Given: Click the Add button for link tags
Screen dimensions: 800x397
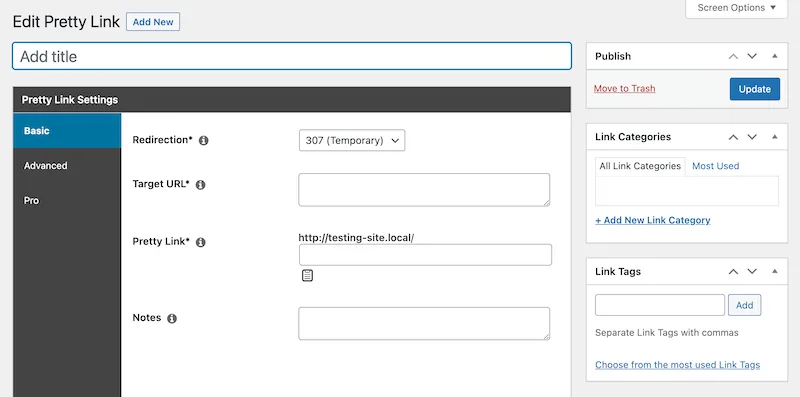Looking at the screenshot, I should 744,305.
